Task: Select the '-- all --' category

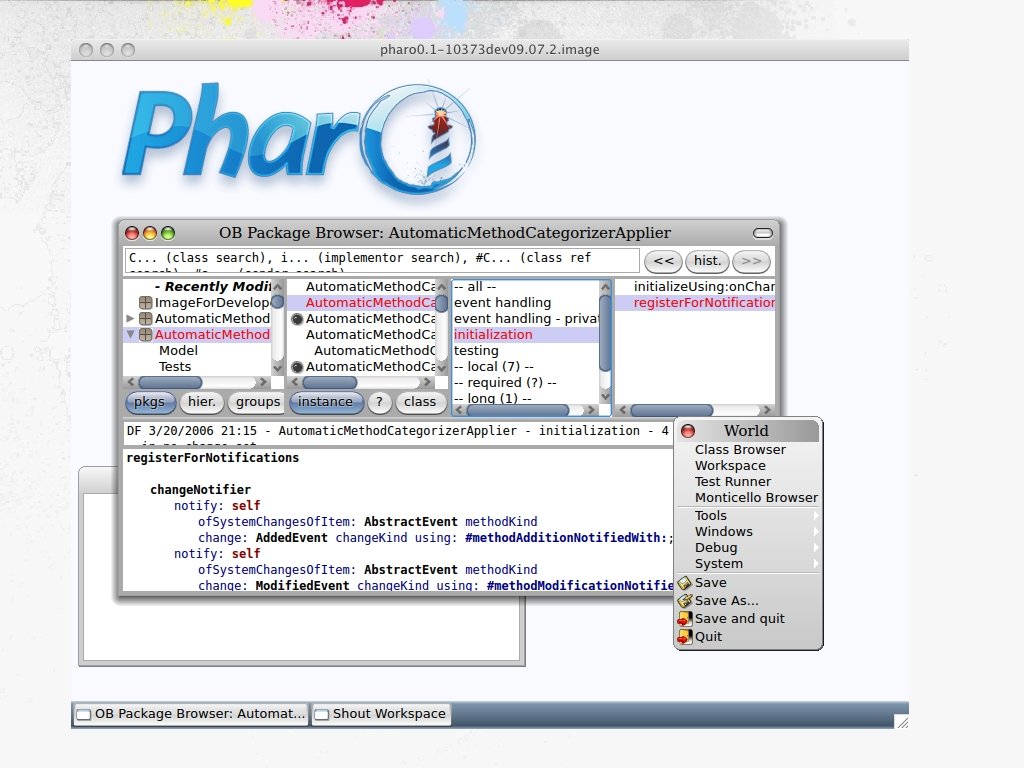Action: pos(526,287)
